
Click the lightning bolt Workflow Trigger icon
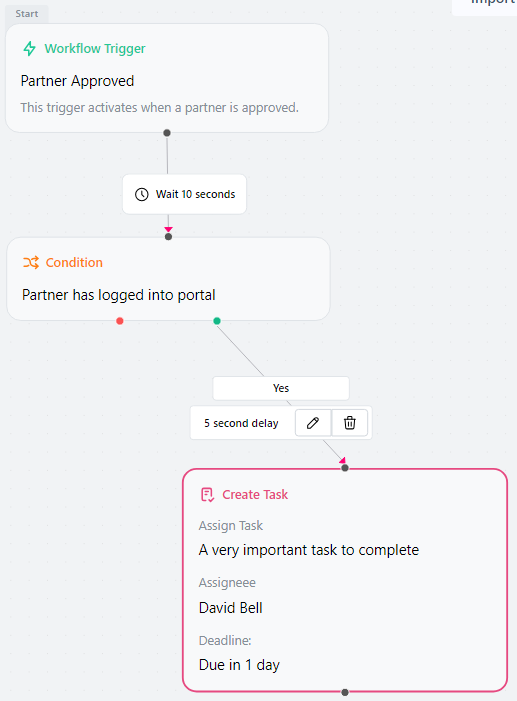point(30,48)
